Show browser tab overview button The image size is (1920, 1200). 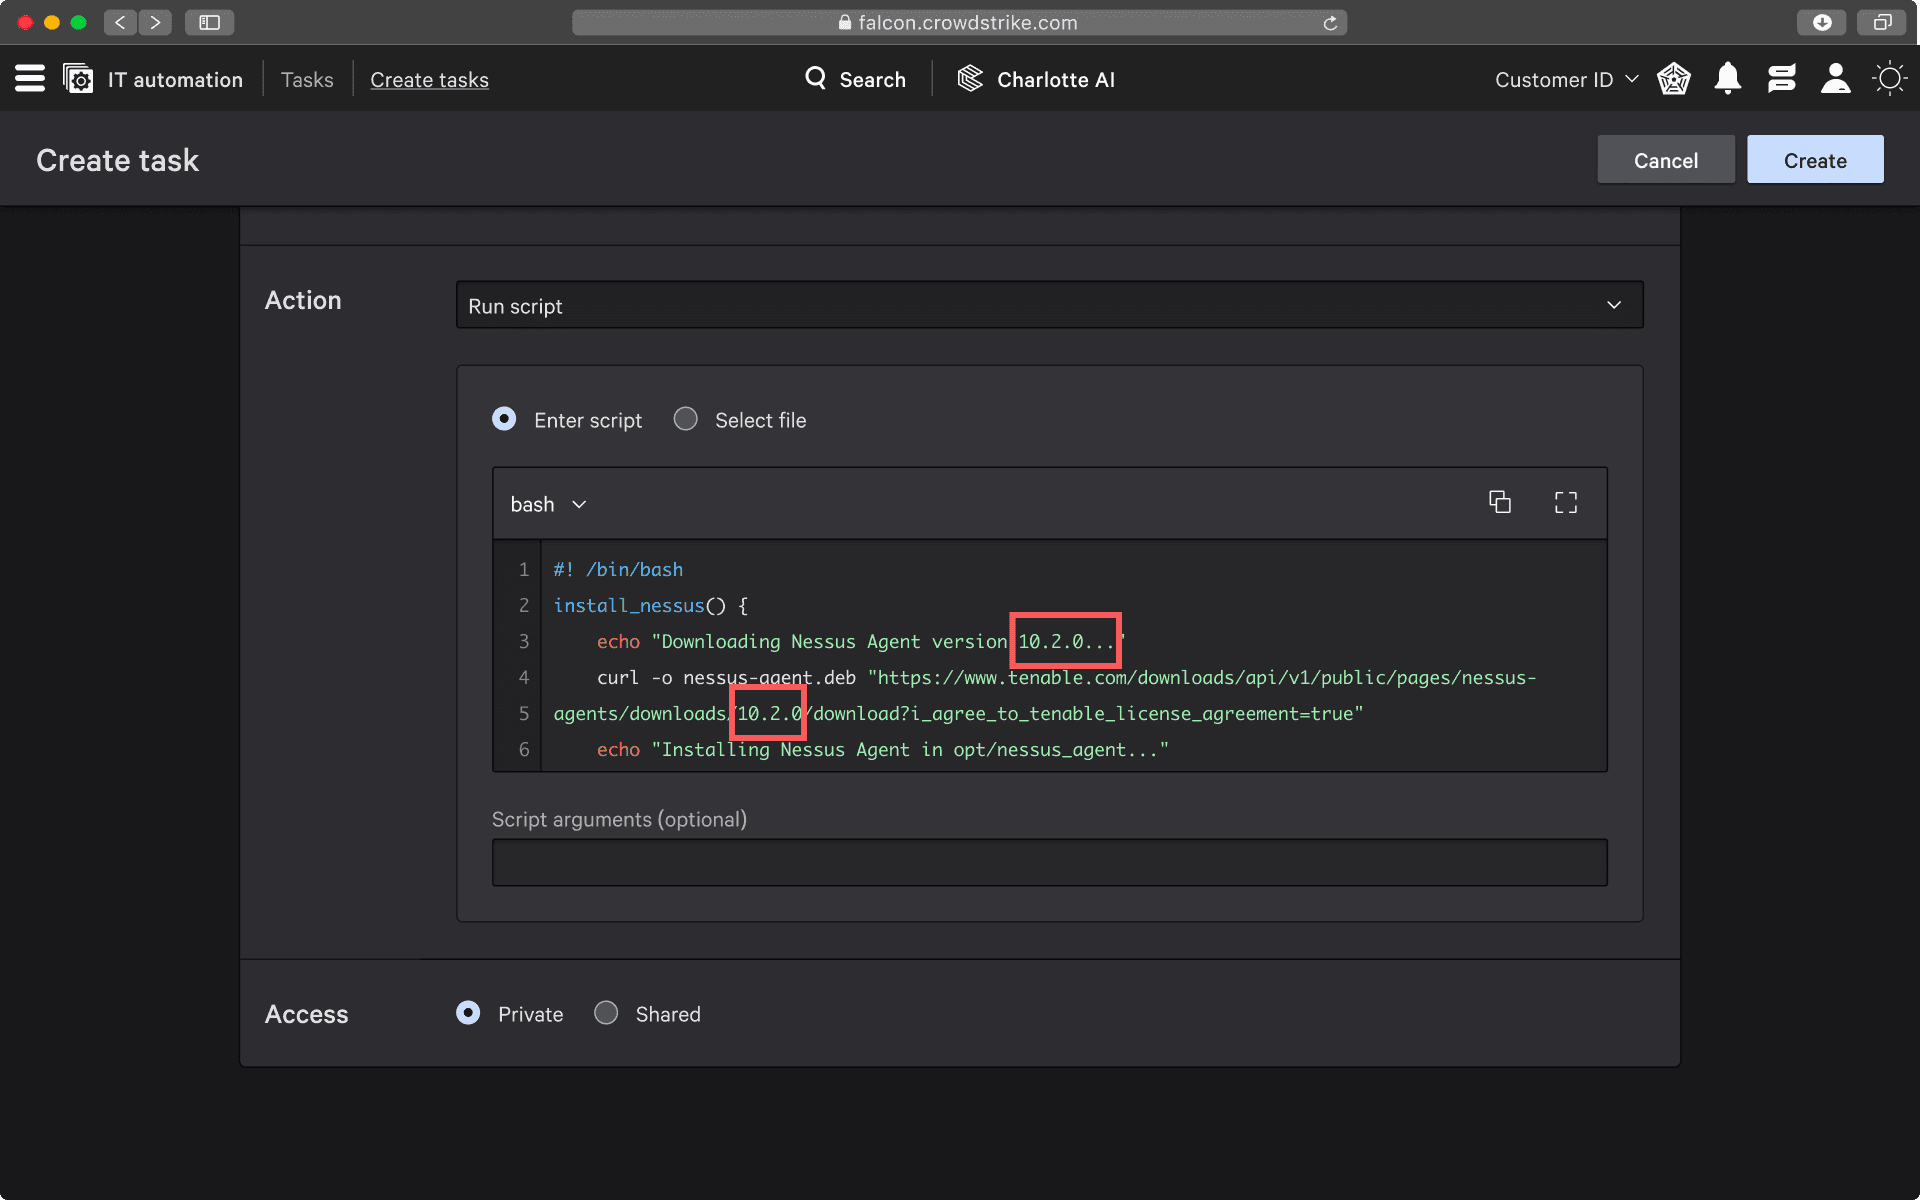tap(1882, 22)
